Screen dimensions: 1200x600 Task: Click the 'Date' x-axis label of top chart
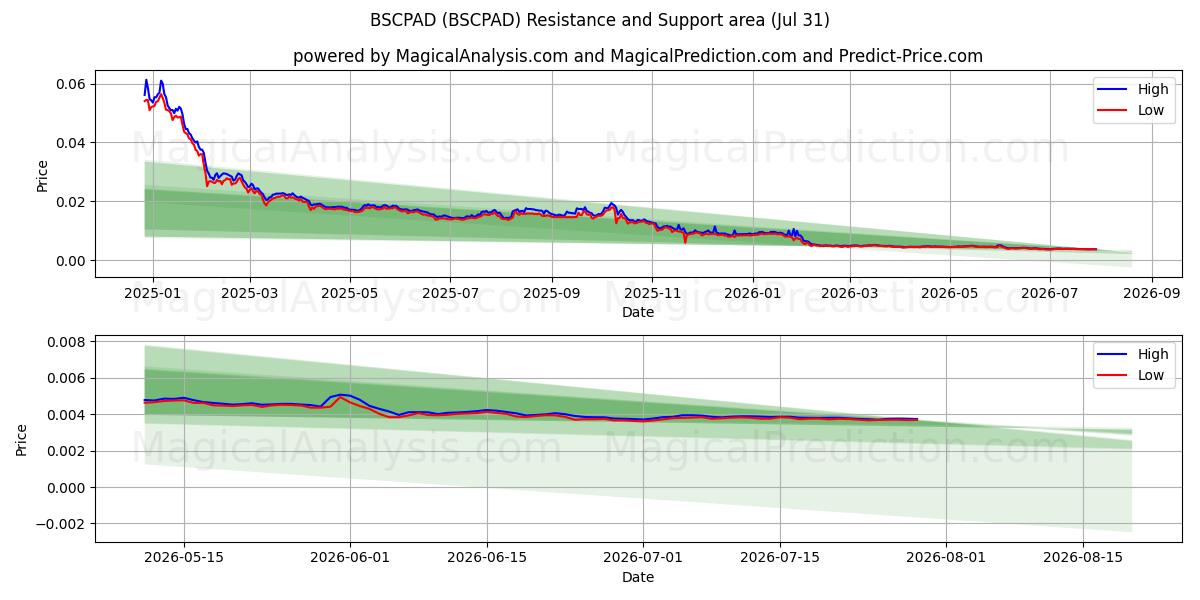point(638,312)
